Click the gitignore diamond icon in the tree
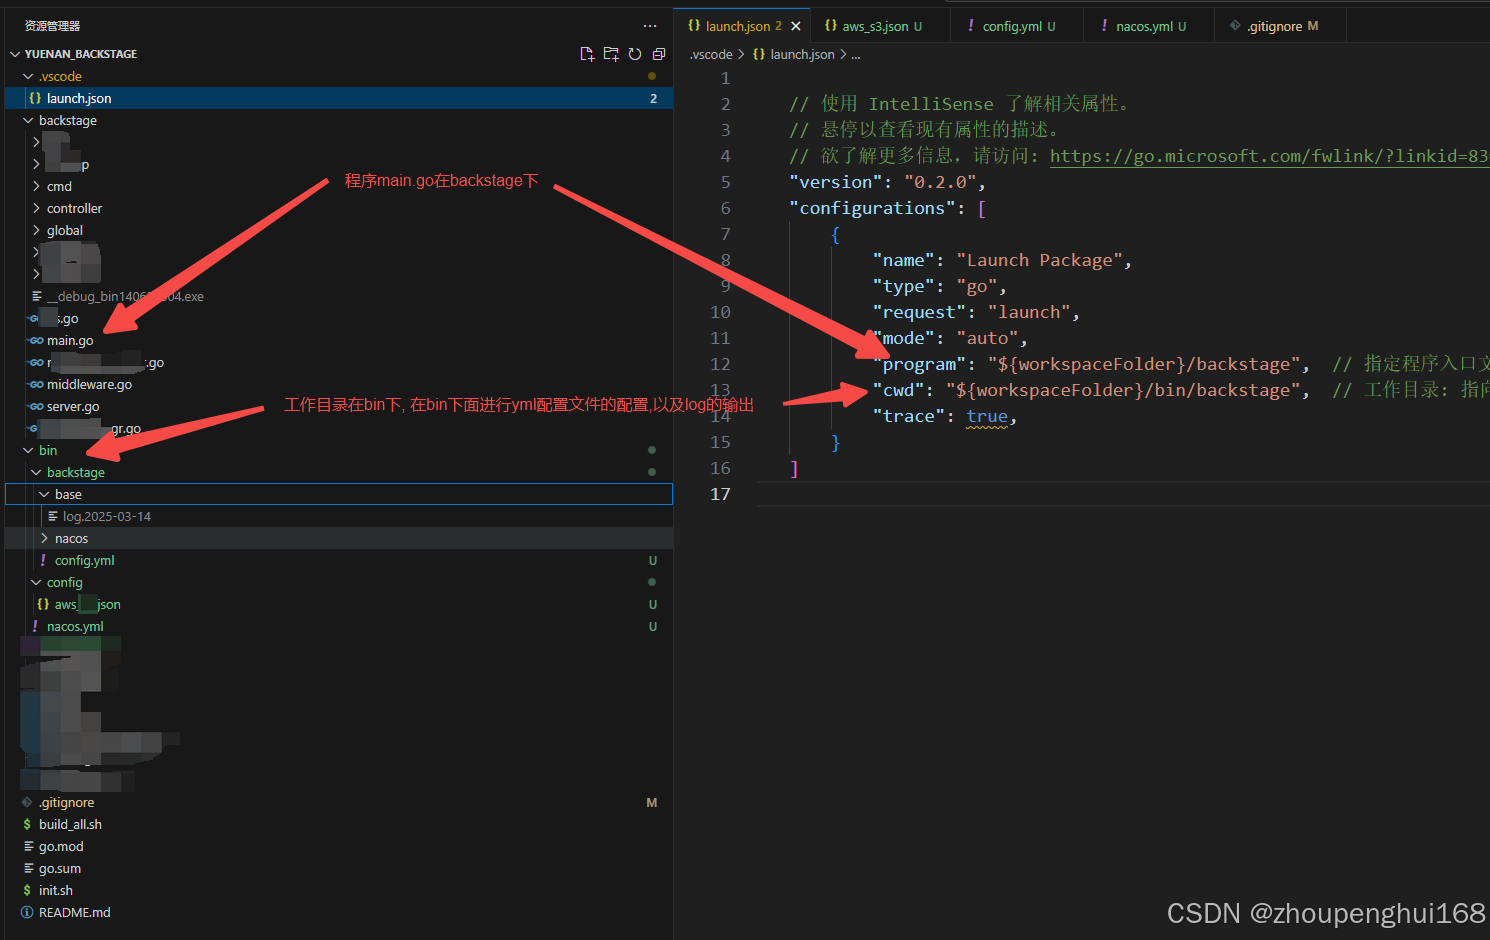1490x940 pixels. click(x=27, y=802)
